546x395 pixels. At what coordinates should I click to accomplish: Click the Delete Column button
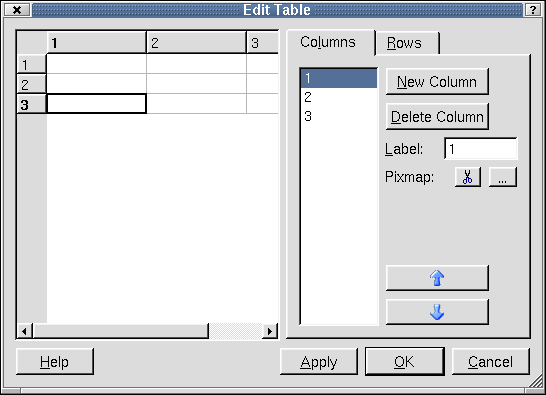point(437,117)
